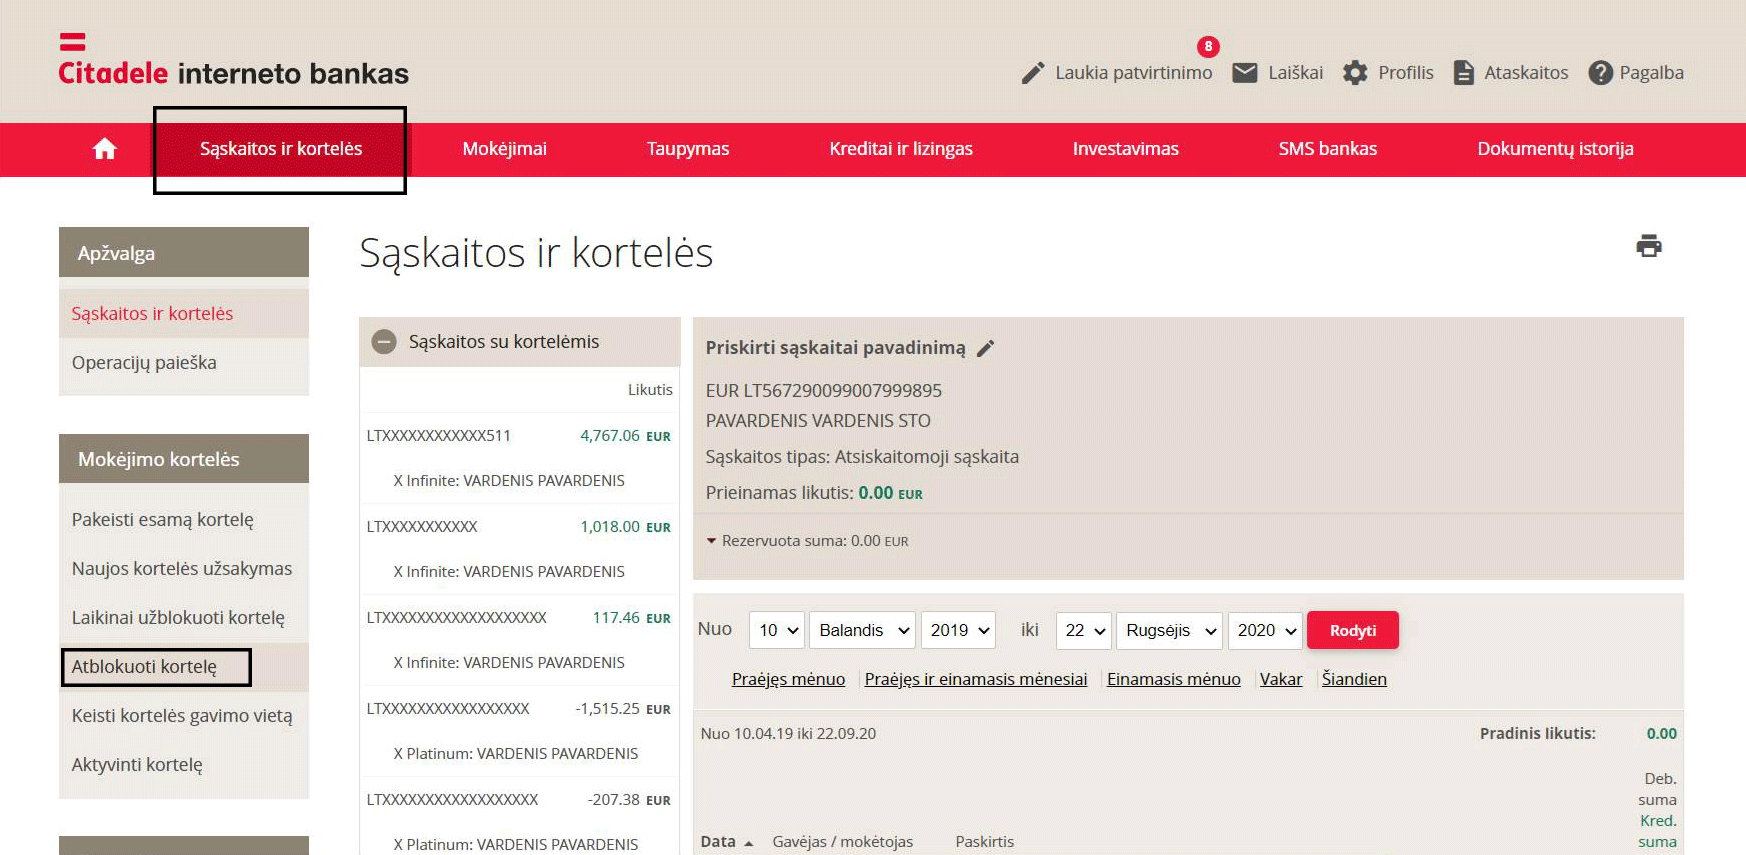
Task: Open the Profilis gear icon
Action: tap(1355, 73)
